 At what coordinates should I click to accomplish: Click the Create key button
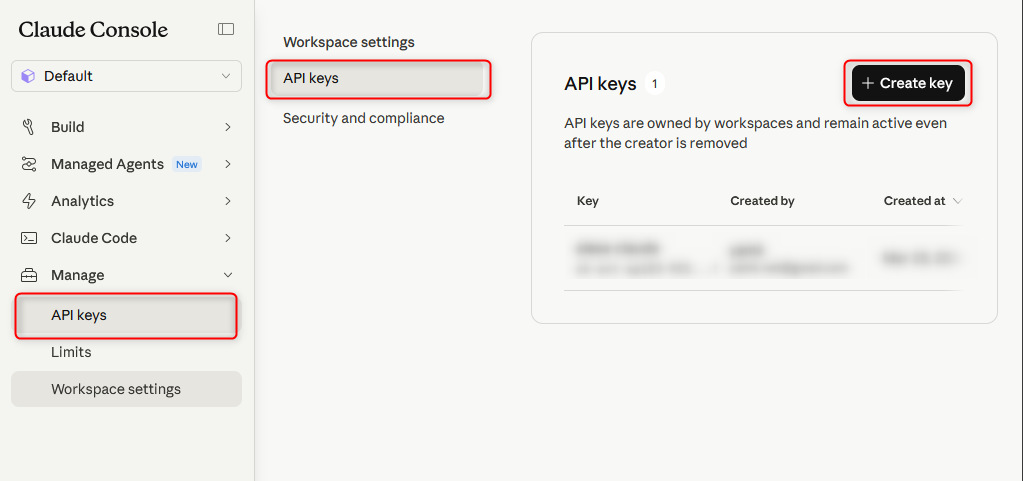pyautogui.click(x=908, y=83)
